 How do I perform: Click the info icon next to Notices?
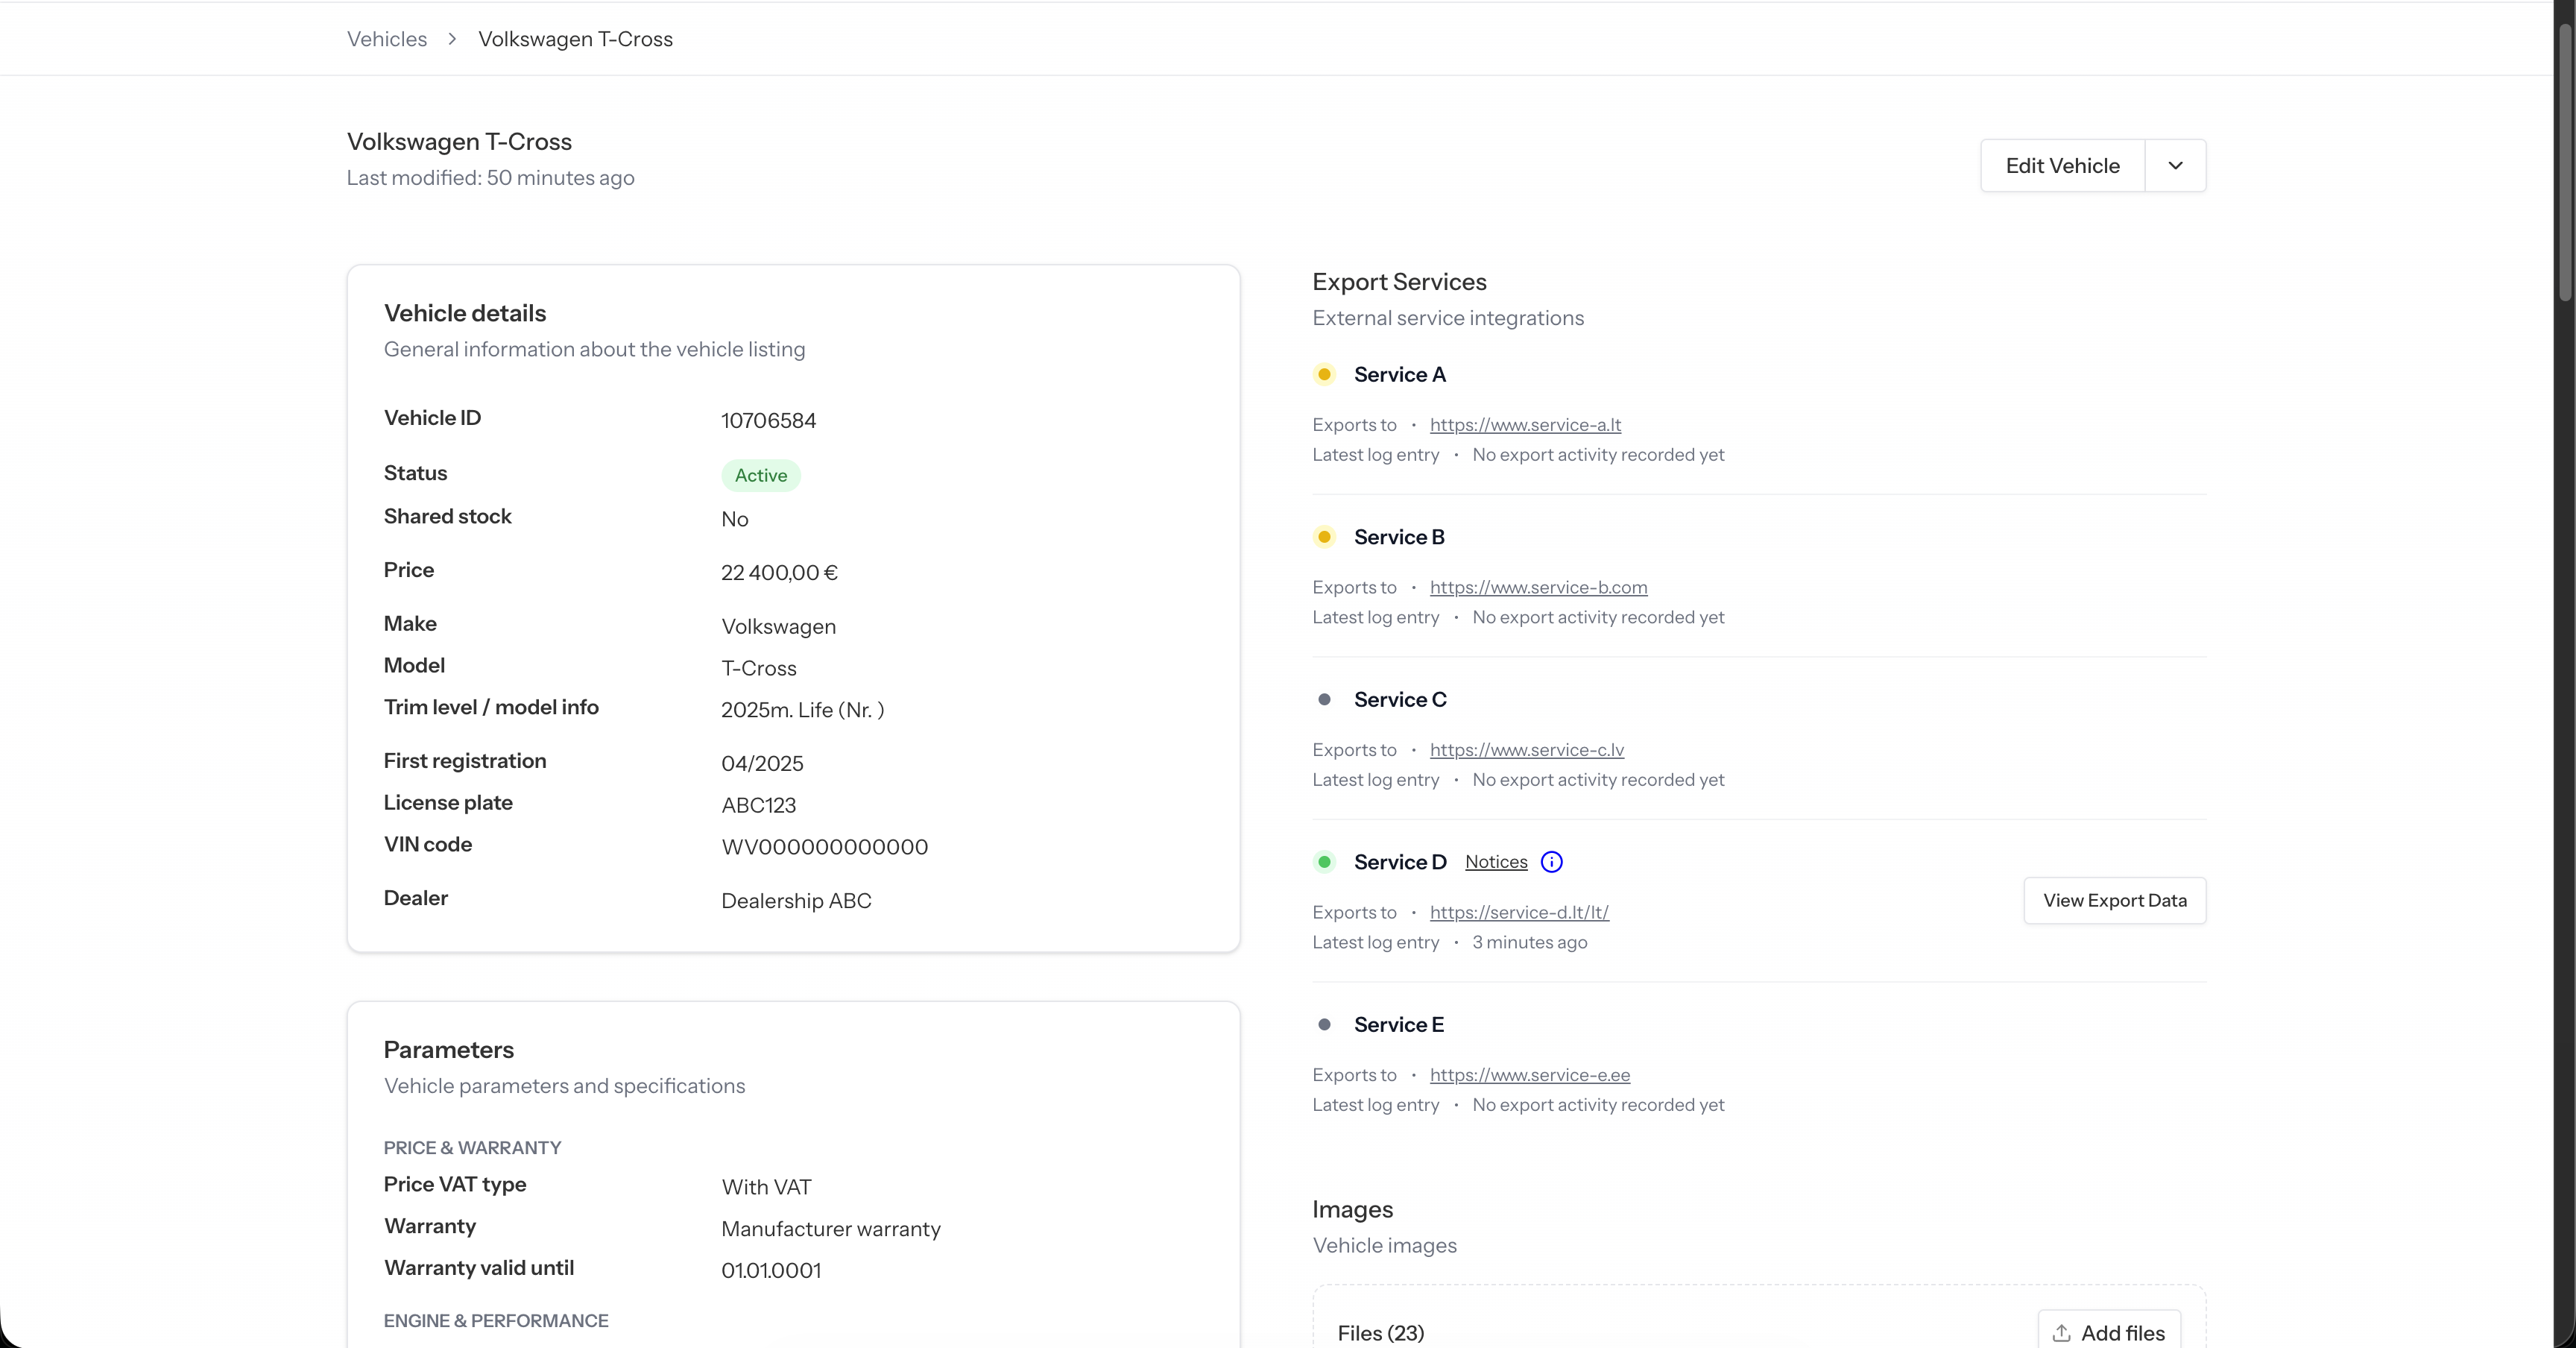(1551, 862)
